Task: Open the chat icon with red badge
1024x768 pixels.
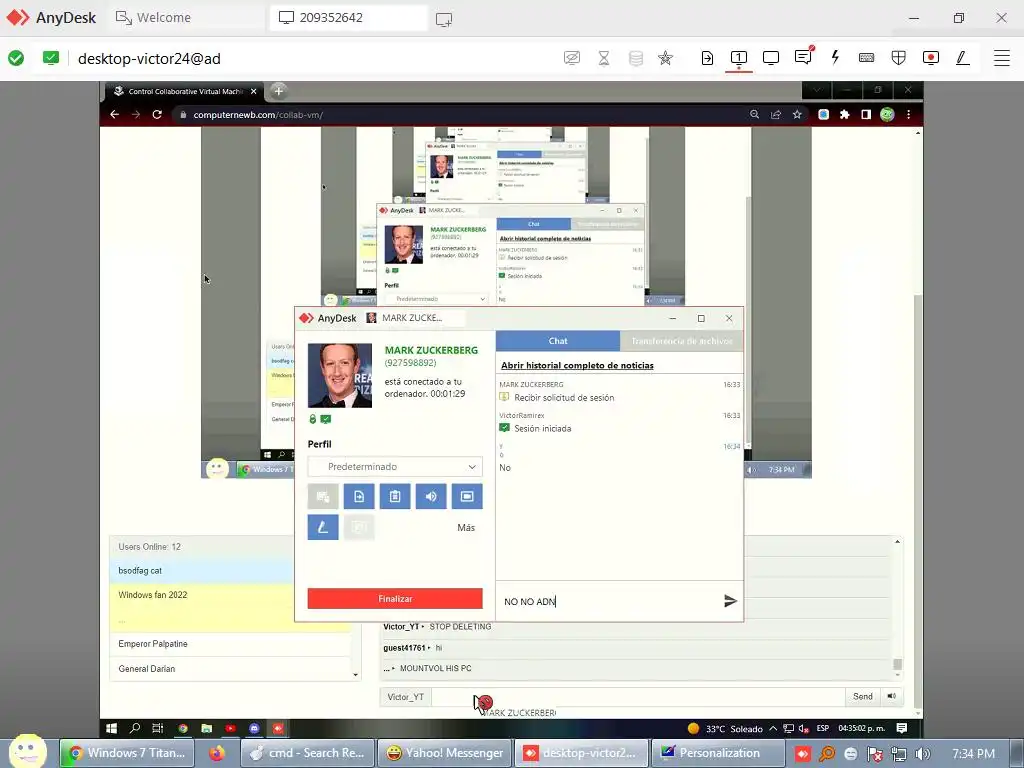Action: (803, 57)
